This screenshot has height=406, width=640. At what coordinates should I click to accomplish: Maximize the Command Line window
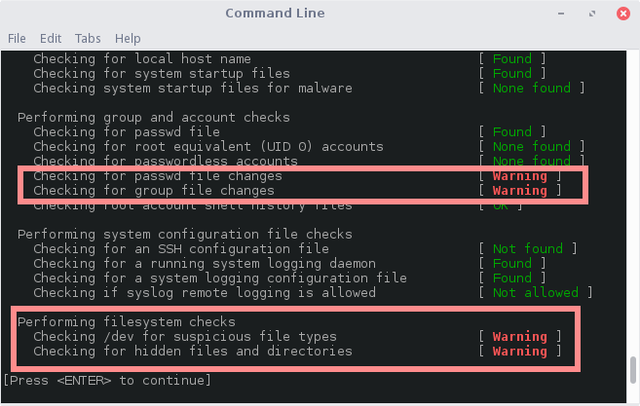click(594, 13)
